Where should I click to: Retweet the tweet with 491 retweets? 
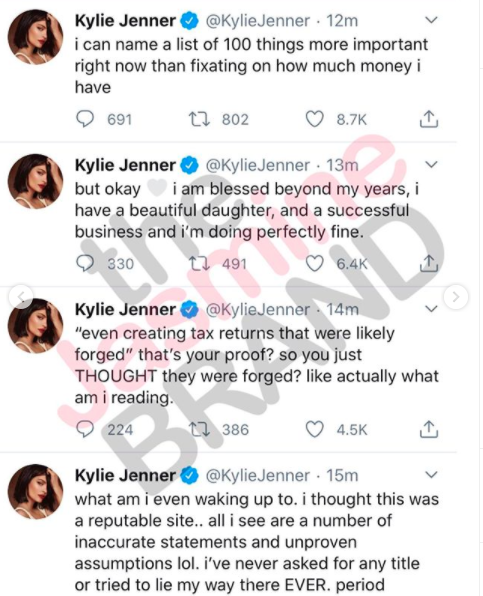(200, 263)
